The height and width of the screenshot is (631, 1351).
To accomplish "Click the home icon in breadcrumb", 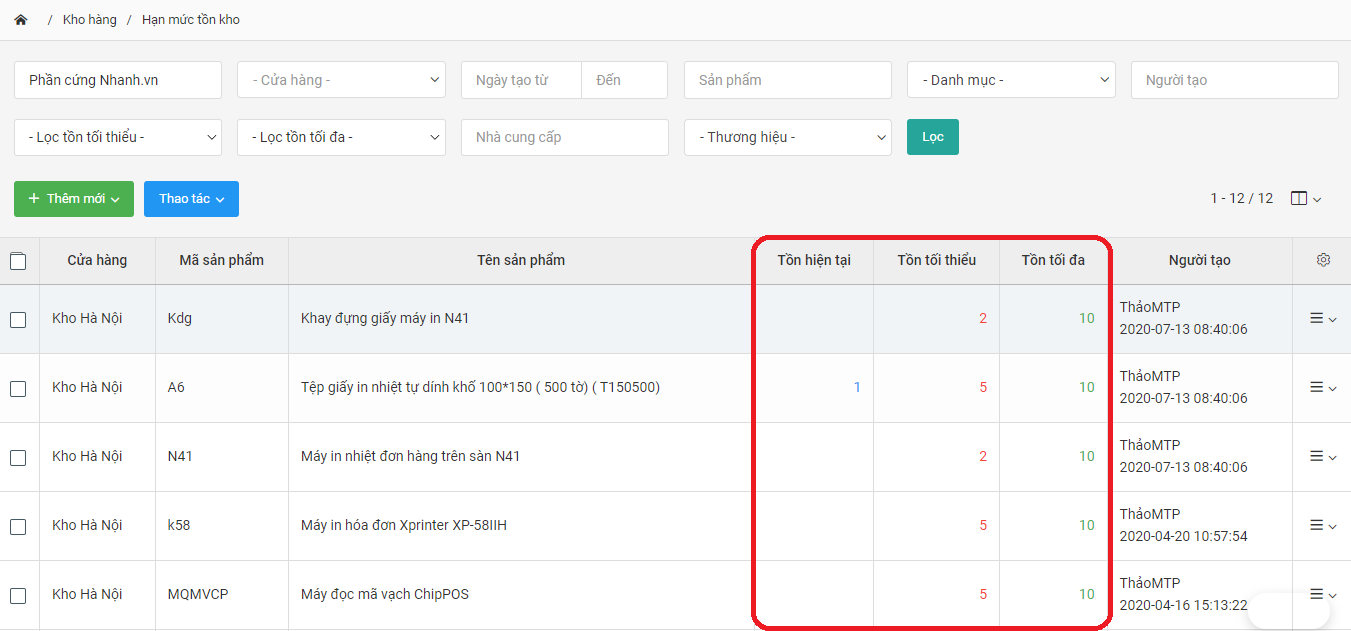I will [x=21, y=20].
